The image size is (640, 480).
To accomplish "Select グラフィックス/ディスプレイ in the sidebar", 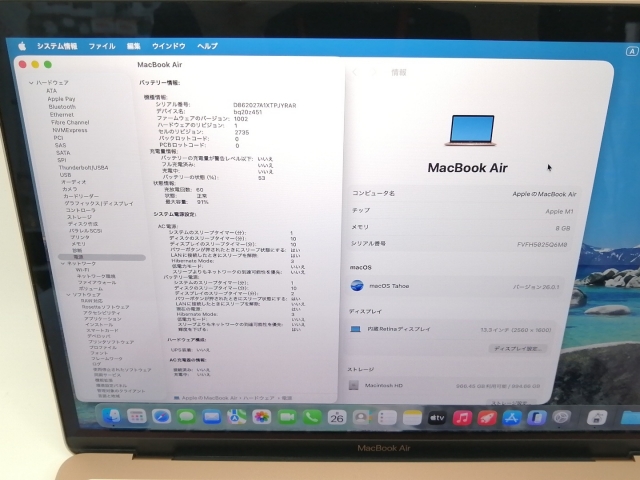I will point(99,203).
